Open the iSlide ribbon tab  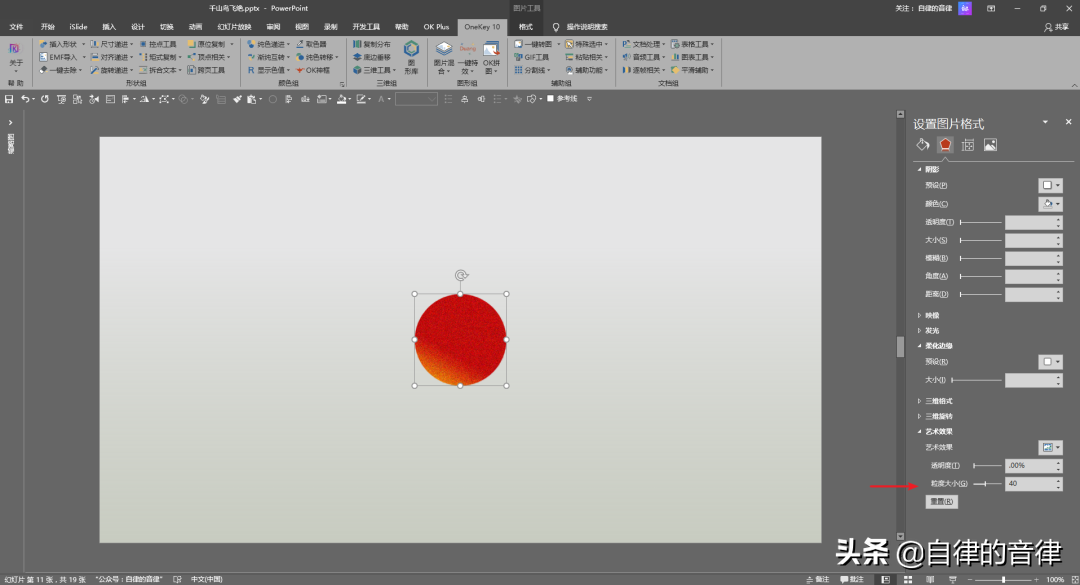tap(78, 27)
